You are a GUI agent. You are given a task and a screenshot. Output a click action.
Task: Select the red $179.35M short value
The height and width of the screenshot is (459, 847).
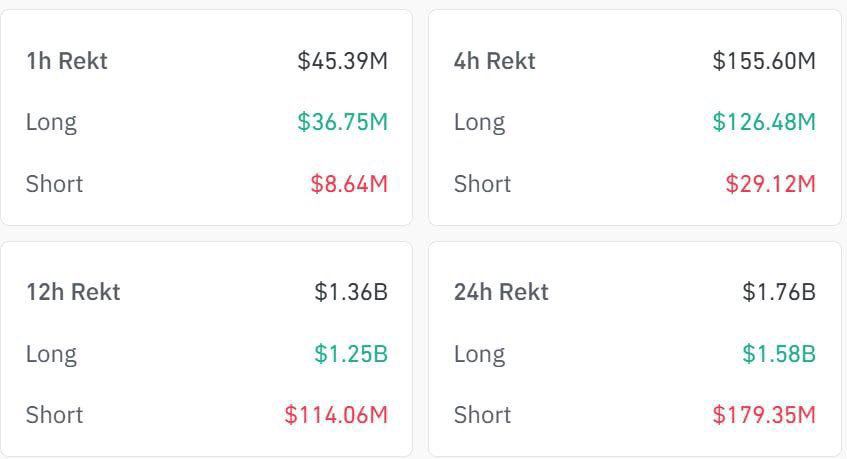pos(764,415)
